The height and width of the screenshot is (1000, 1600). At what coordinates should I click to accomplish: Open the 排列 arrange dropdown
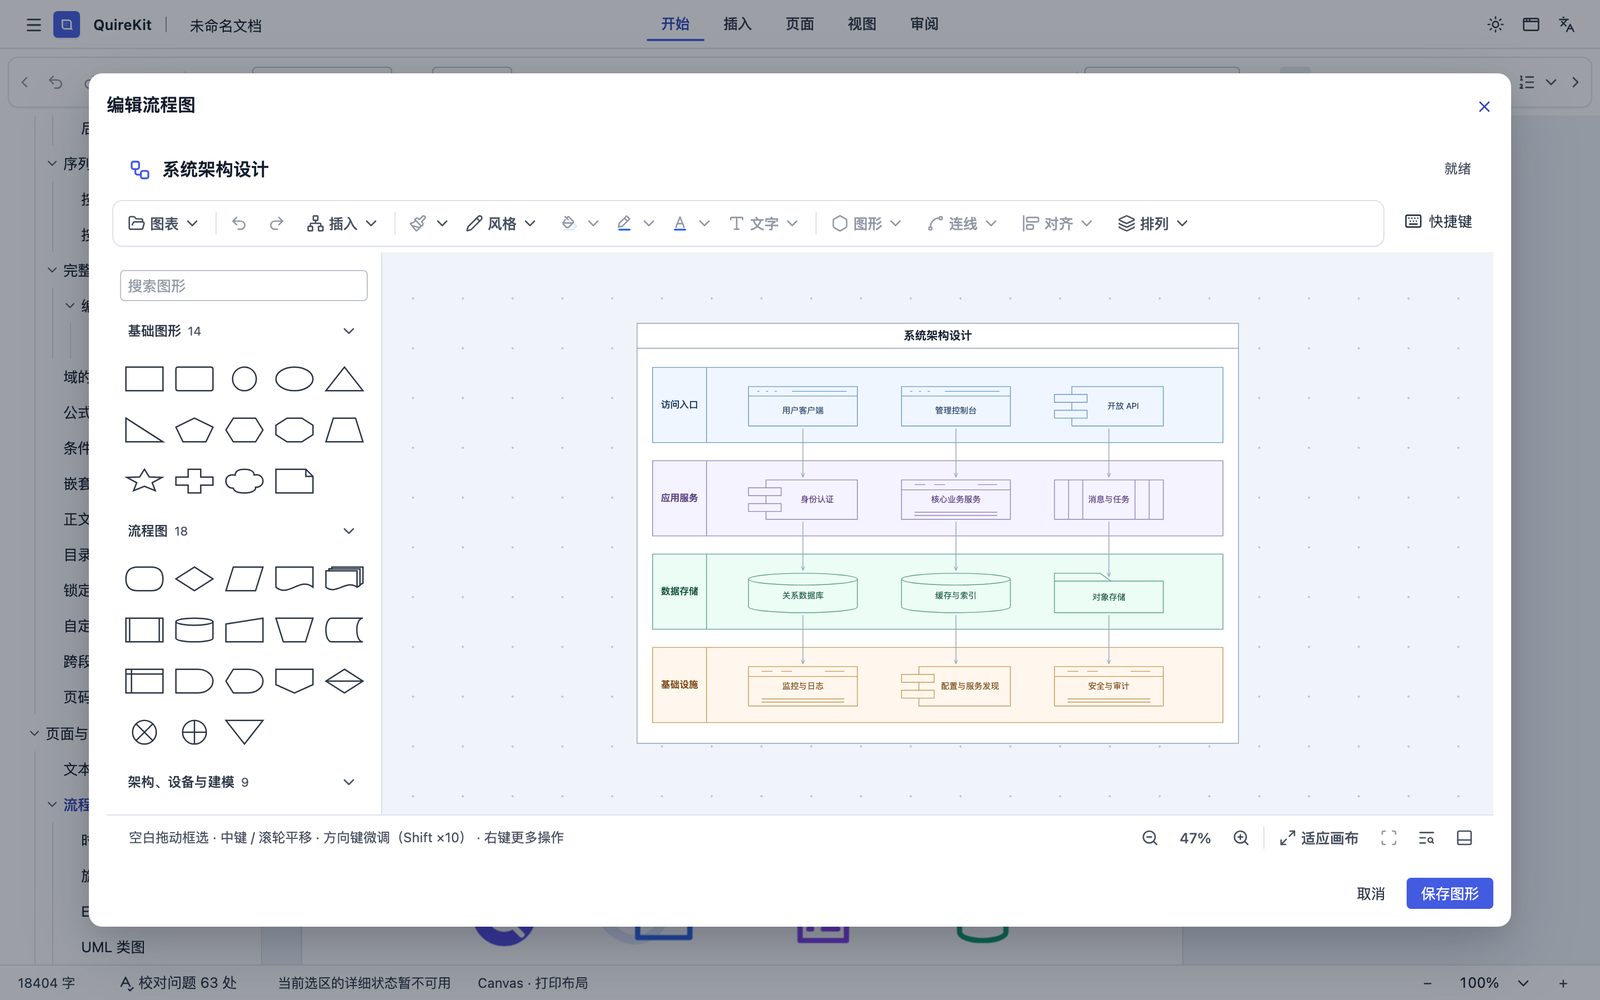(1153, 223)
